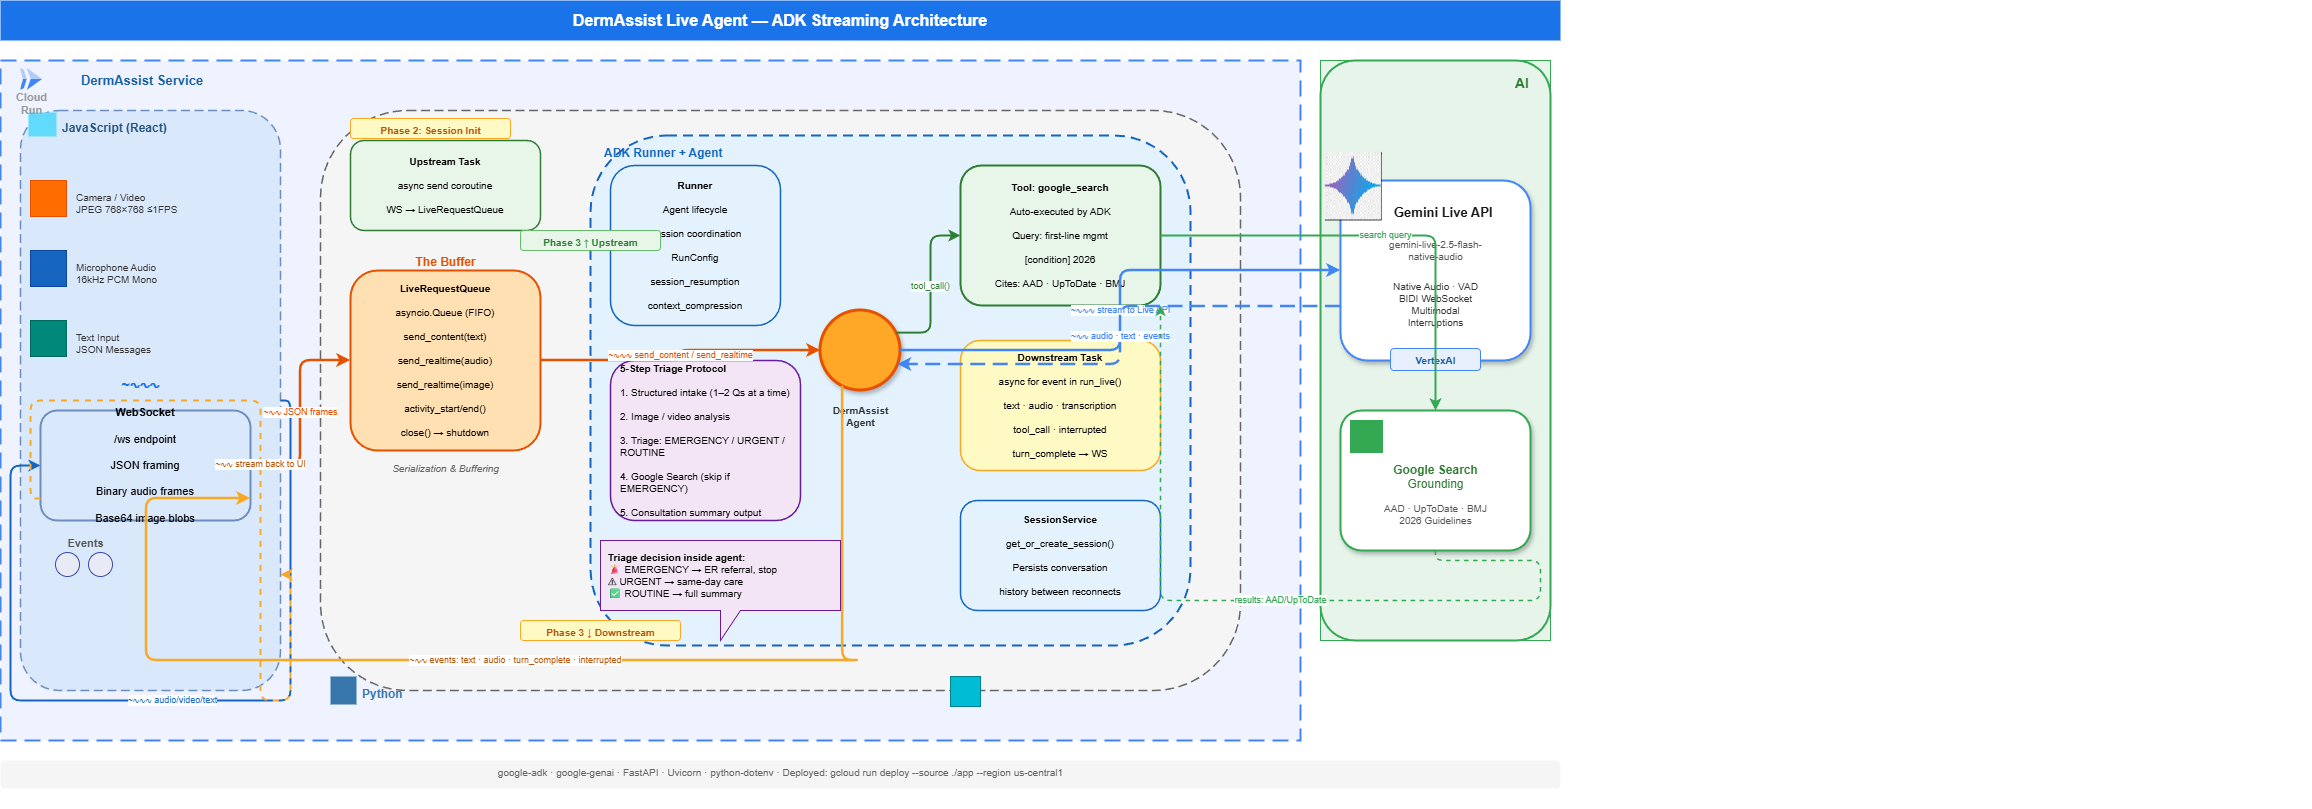Click the Agent lifecycle line
Image resolution: width=2312 pixels, height=809 pixels.
(x=695, y=210)
